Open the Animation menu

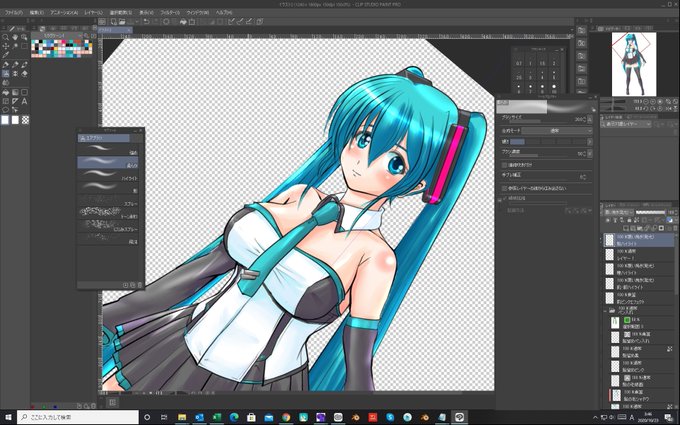(x=64, y=13)
